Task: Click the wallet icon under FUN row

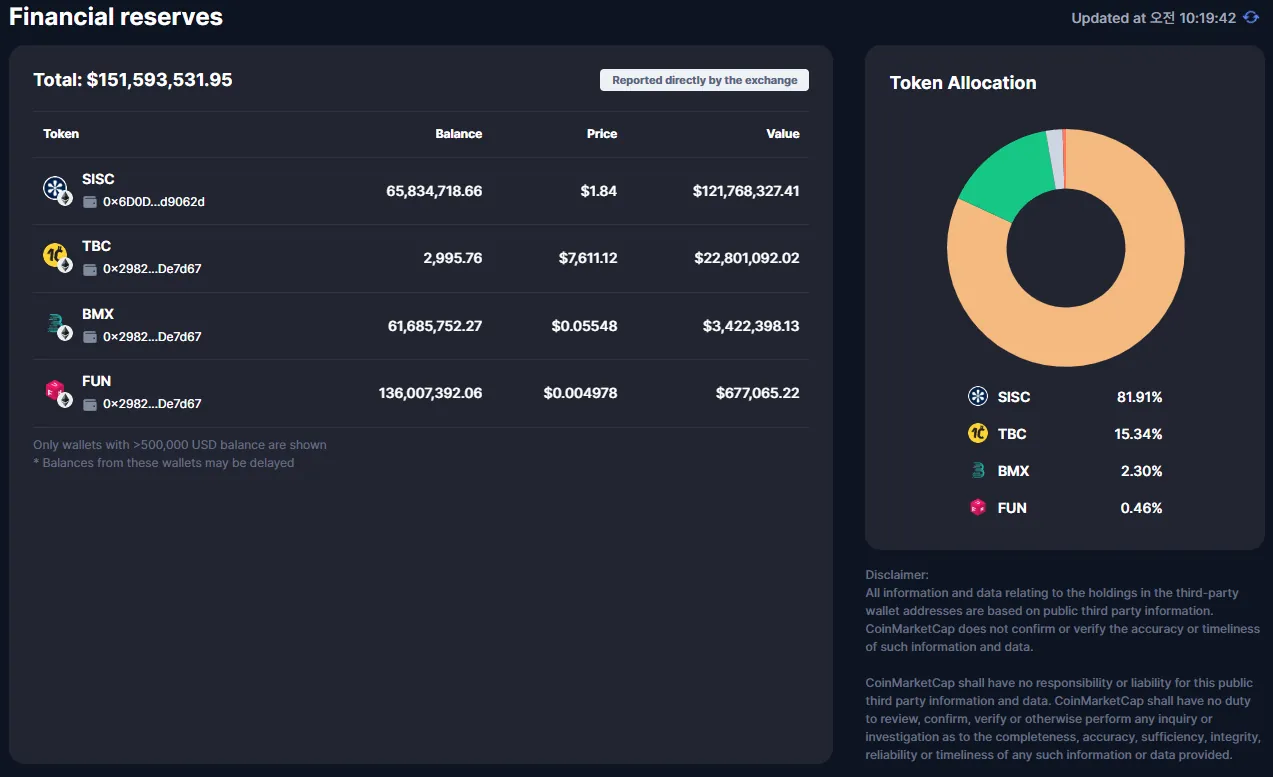Action: 90,404
